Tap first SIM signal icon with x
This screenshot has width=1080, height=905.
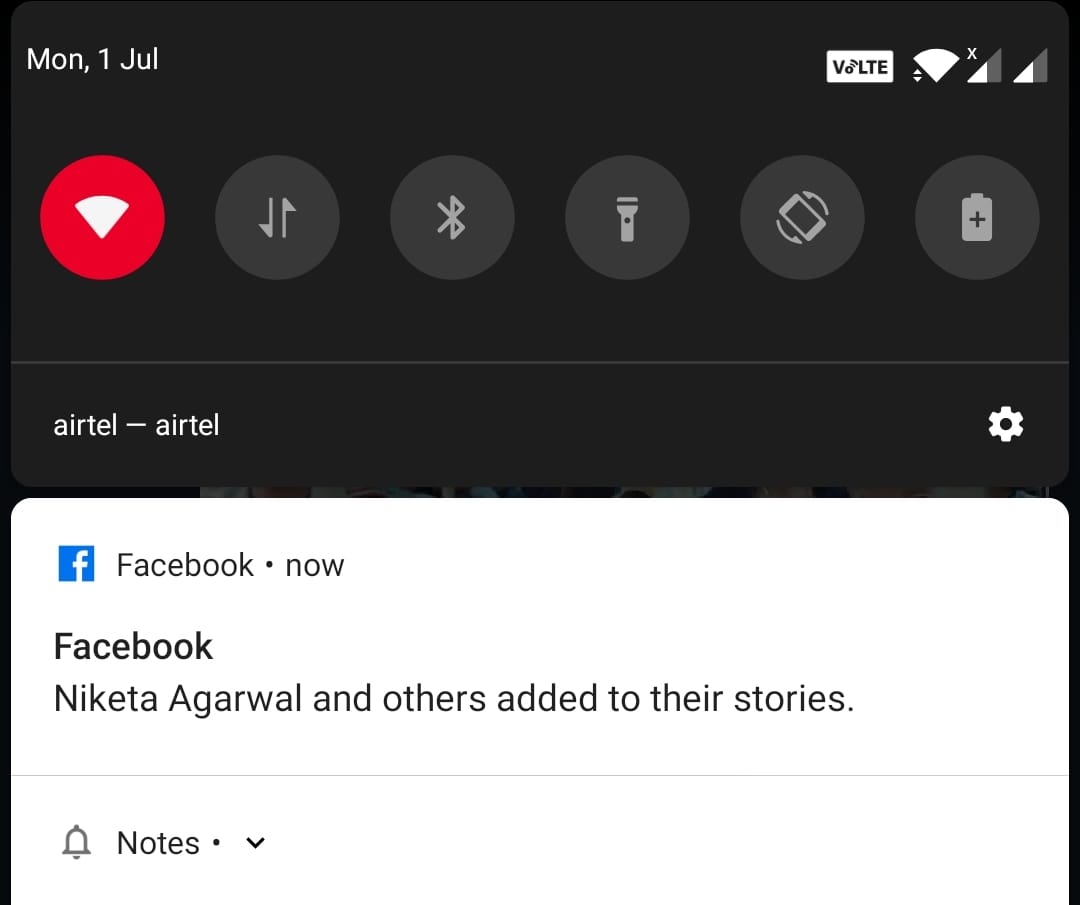[984, 65]
